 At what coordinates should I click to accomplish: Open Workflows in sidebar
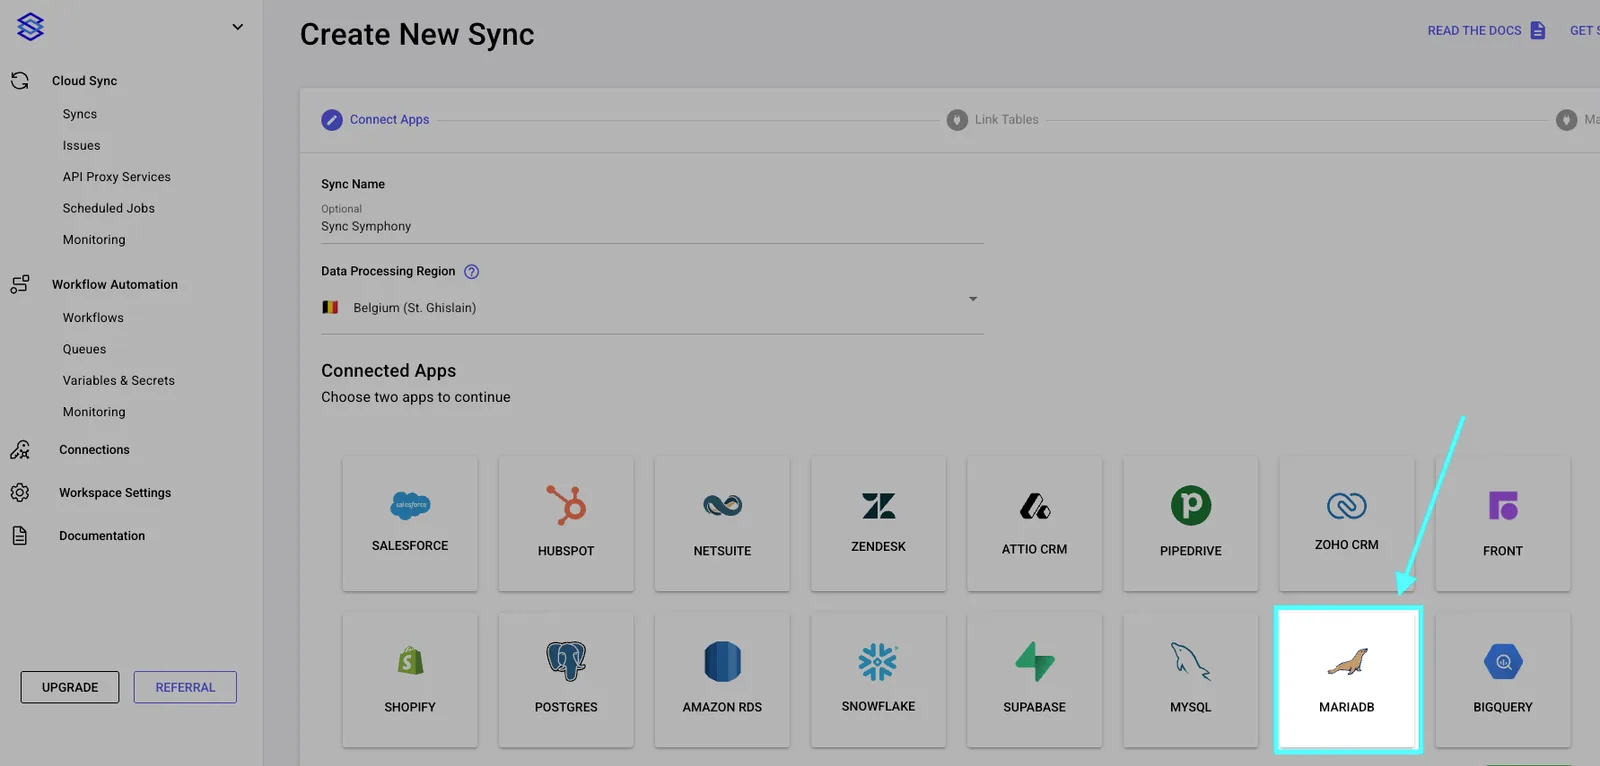(x=93, y=318)
